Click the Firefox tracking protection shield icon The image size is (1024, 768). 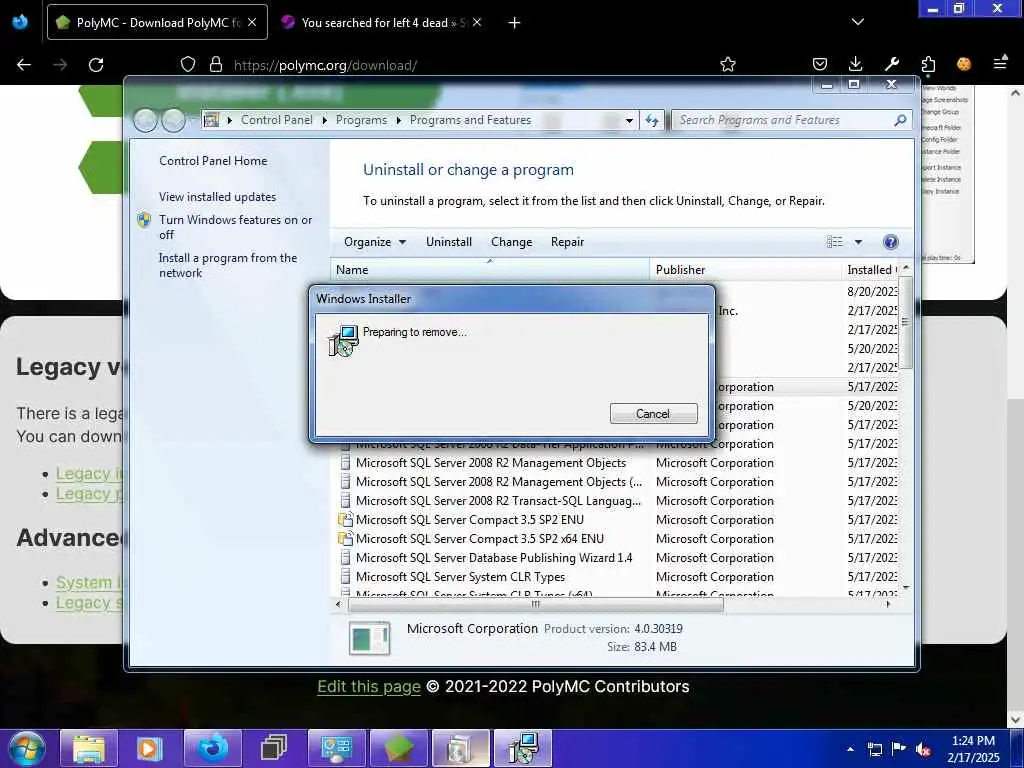[188, 65]
